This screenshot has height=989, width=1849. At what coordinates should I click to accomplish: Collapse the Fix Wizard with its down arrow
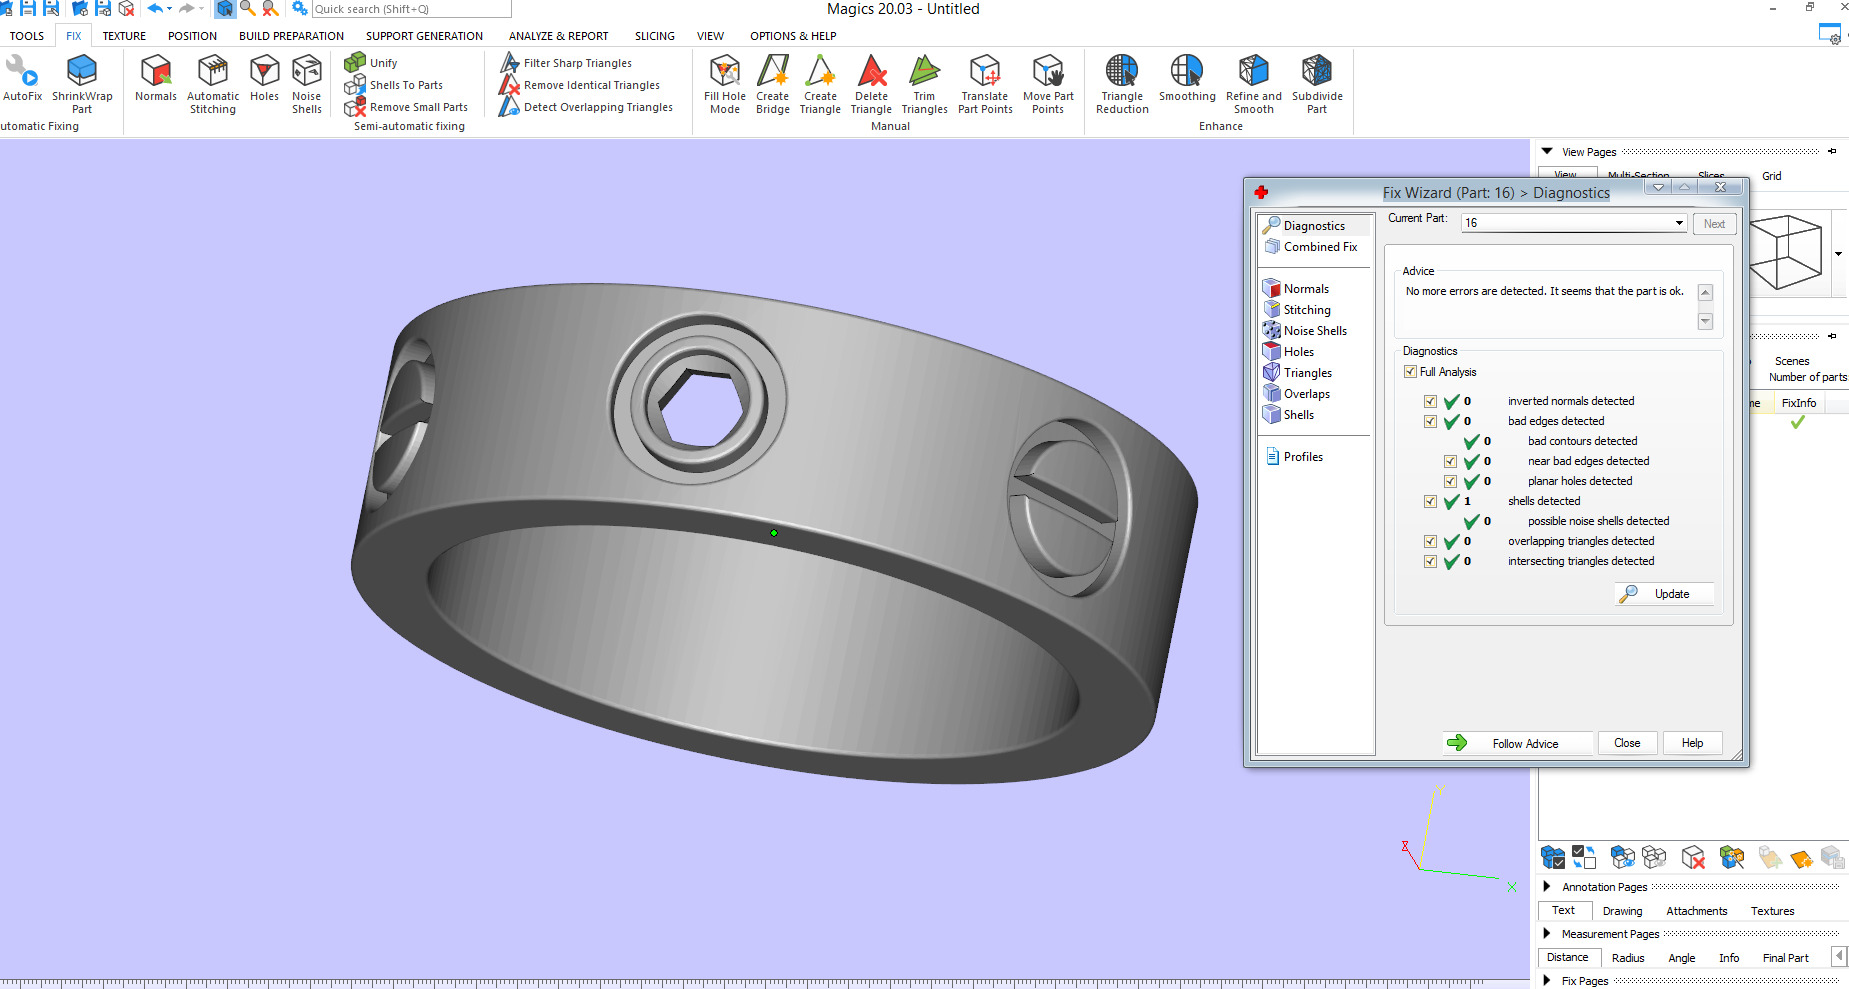[1658, 187]
